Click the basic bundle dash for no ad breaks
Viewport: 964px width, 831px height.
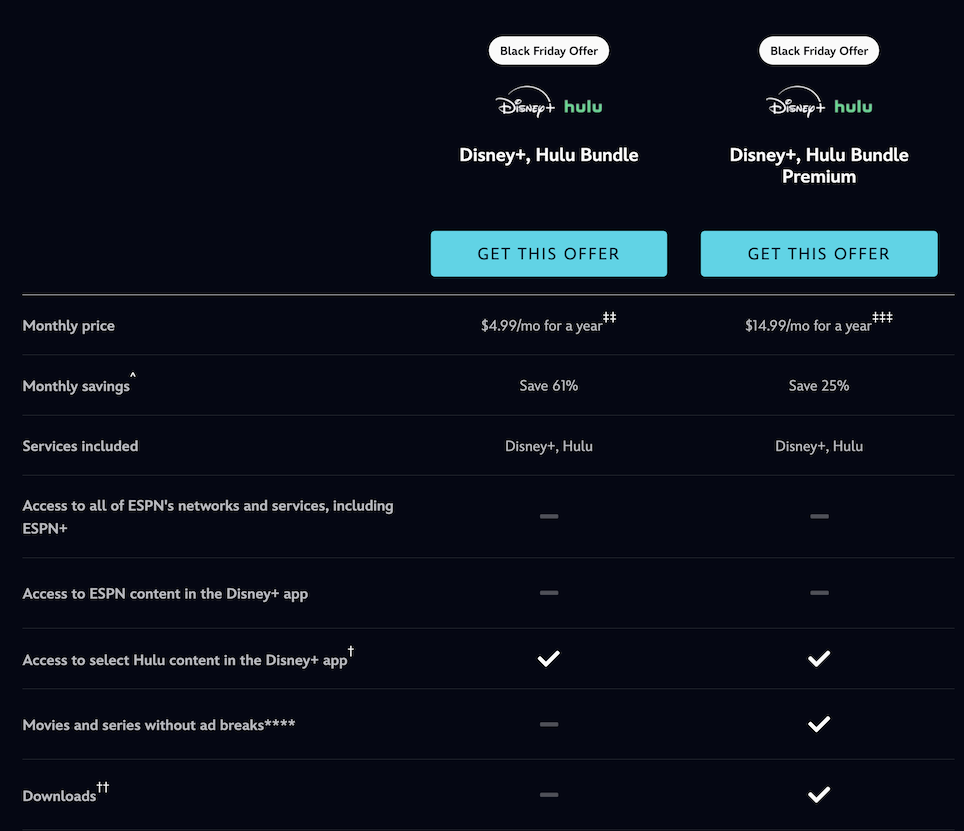(x=549, y=723)
